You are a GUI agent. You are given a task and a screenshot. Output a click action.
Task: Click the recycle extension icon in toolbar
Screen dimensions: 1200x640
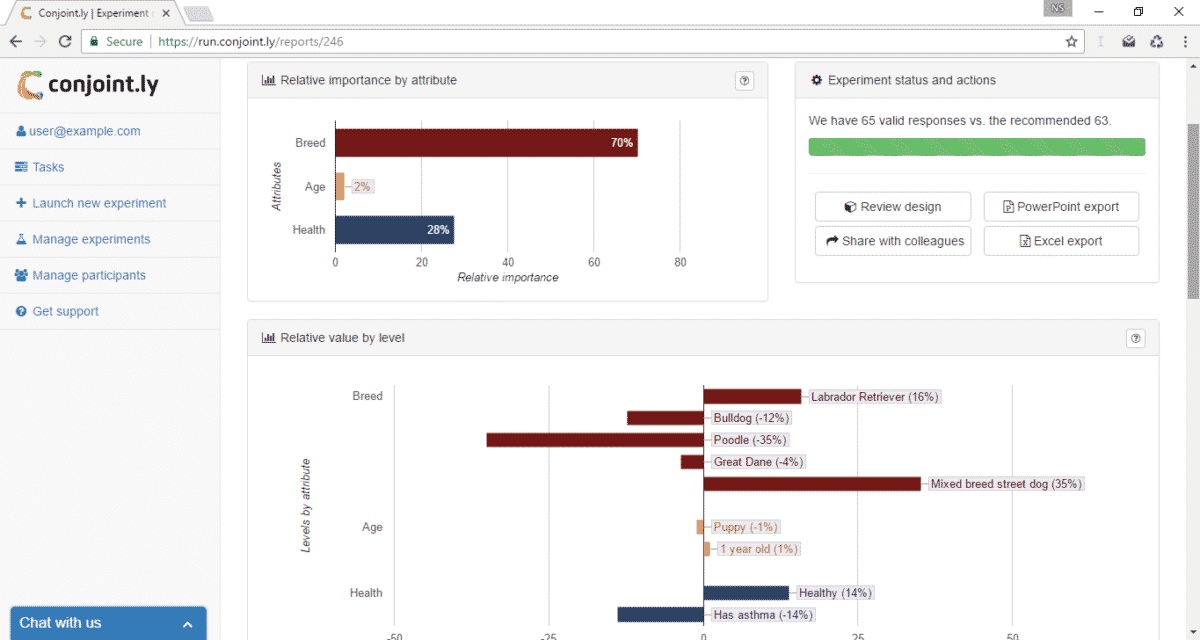1156,42
